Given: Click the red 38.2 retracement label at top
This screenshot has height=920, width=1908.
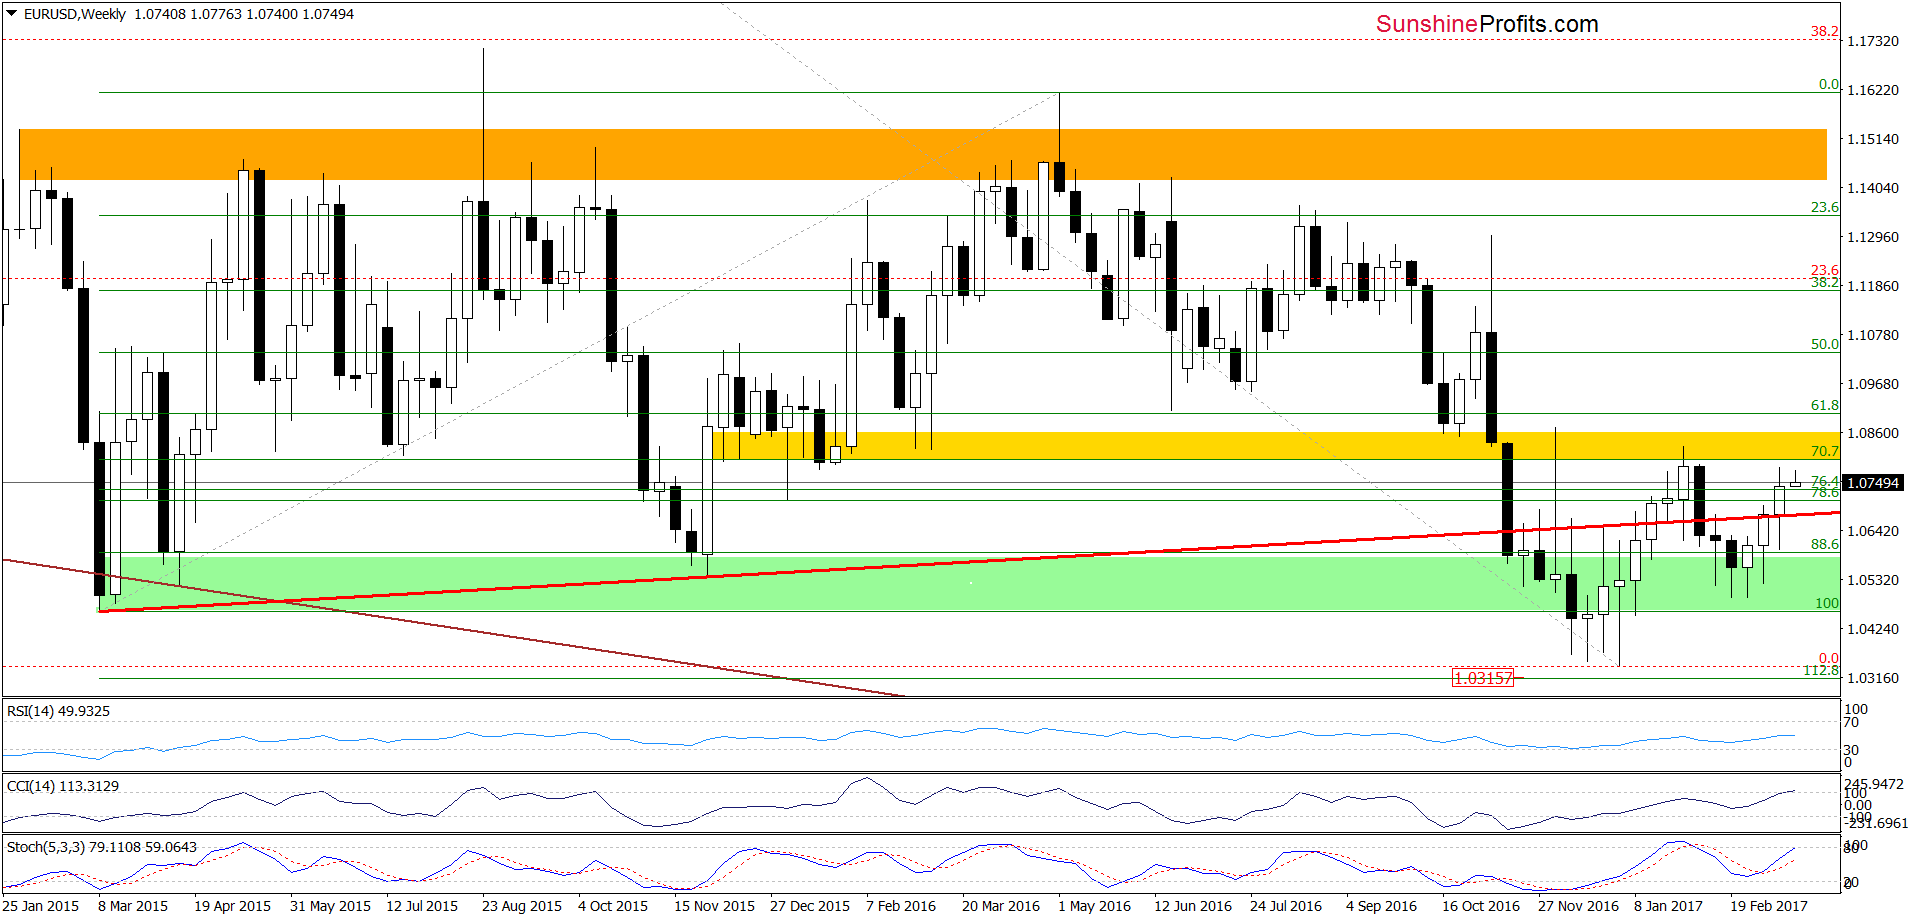Looking at the screenshot, I should coord(1825,31).
